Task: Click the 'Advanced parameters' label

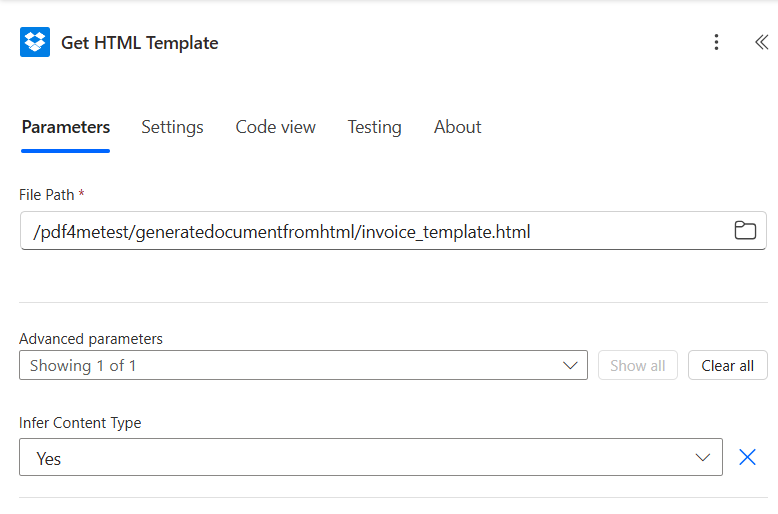Action: click(x=91, y=339)
